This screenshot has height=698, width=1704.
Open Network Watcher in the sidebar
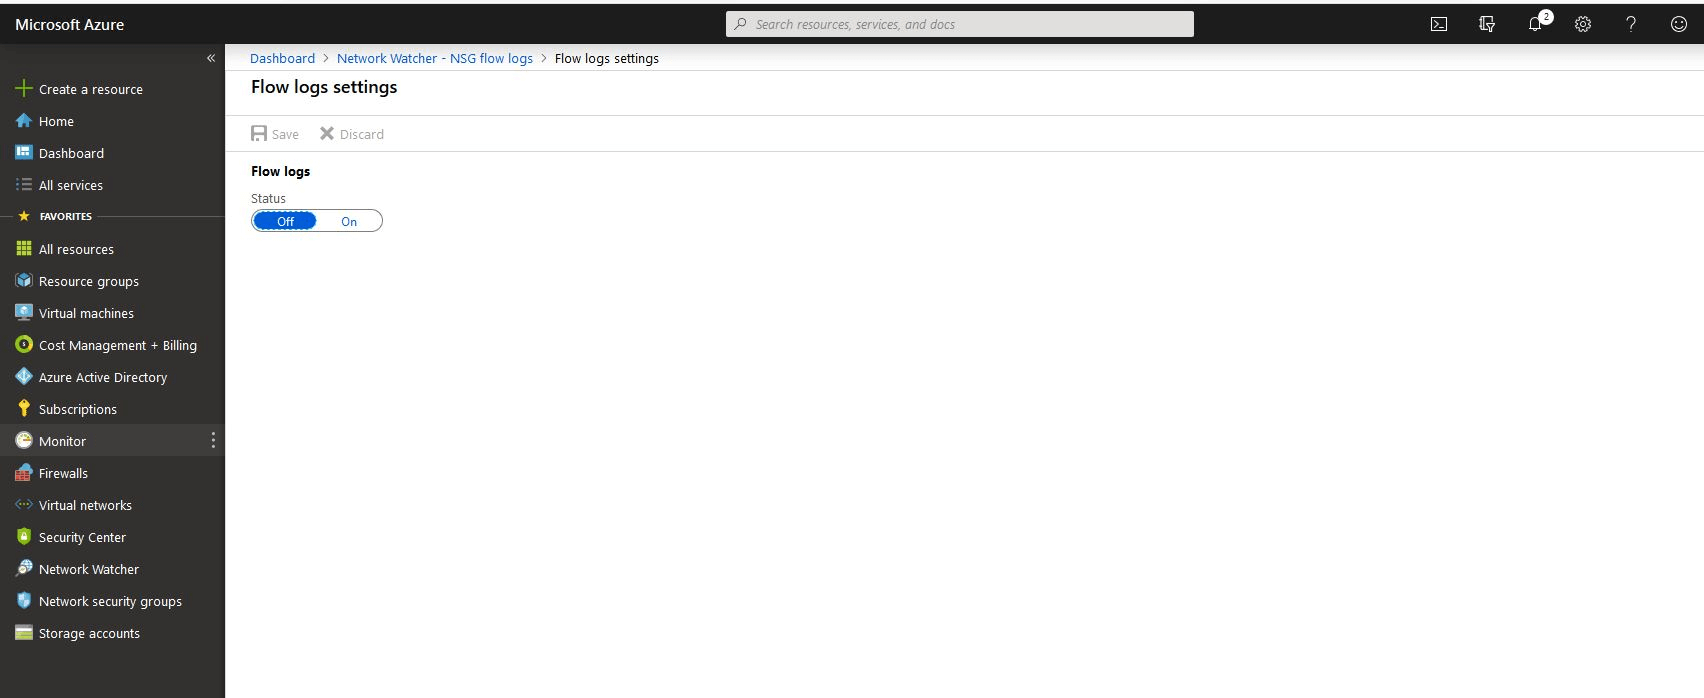89,569
